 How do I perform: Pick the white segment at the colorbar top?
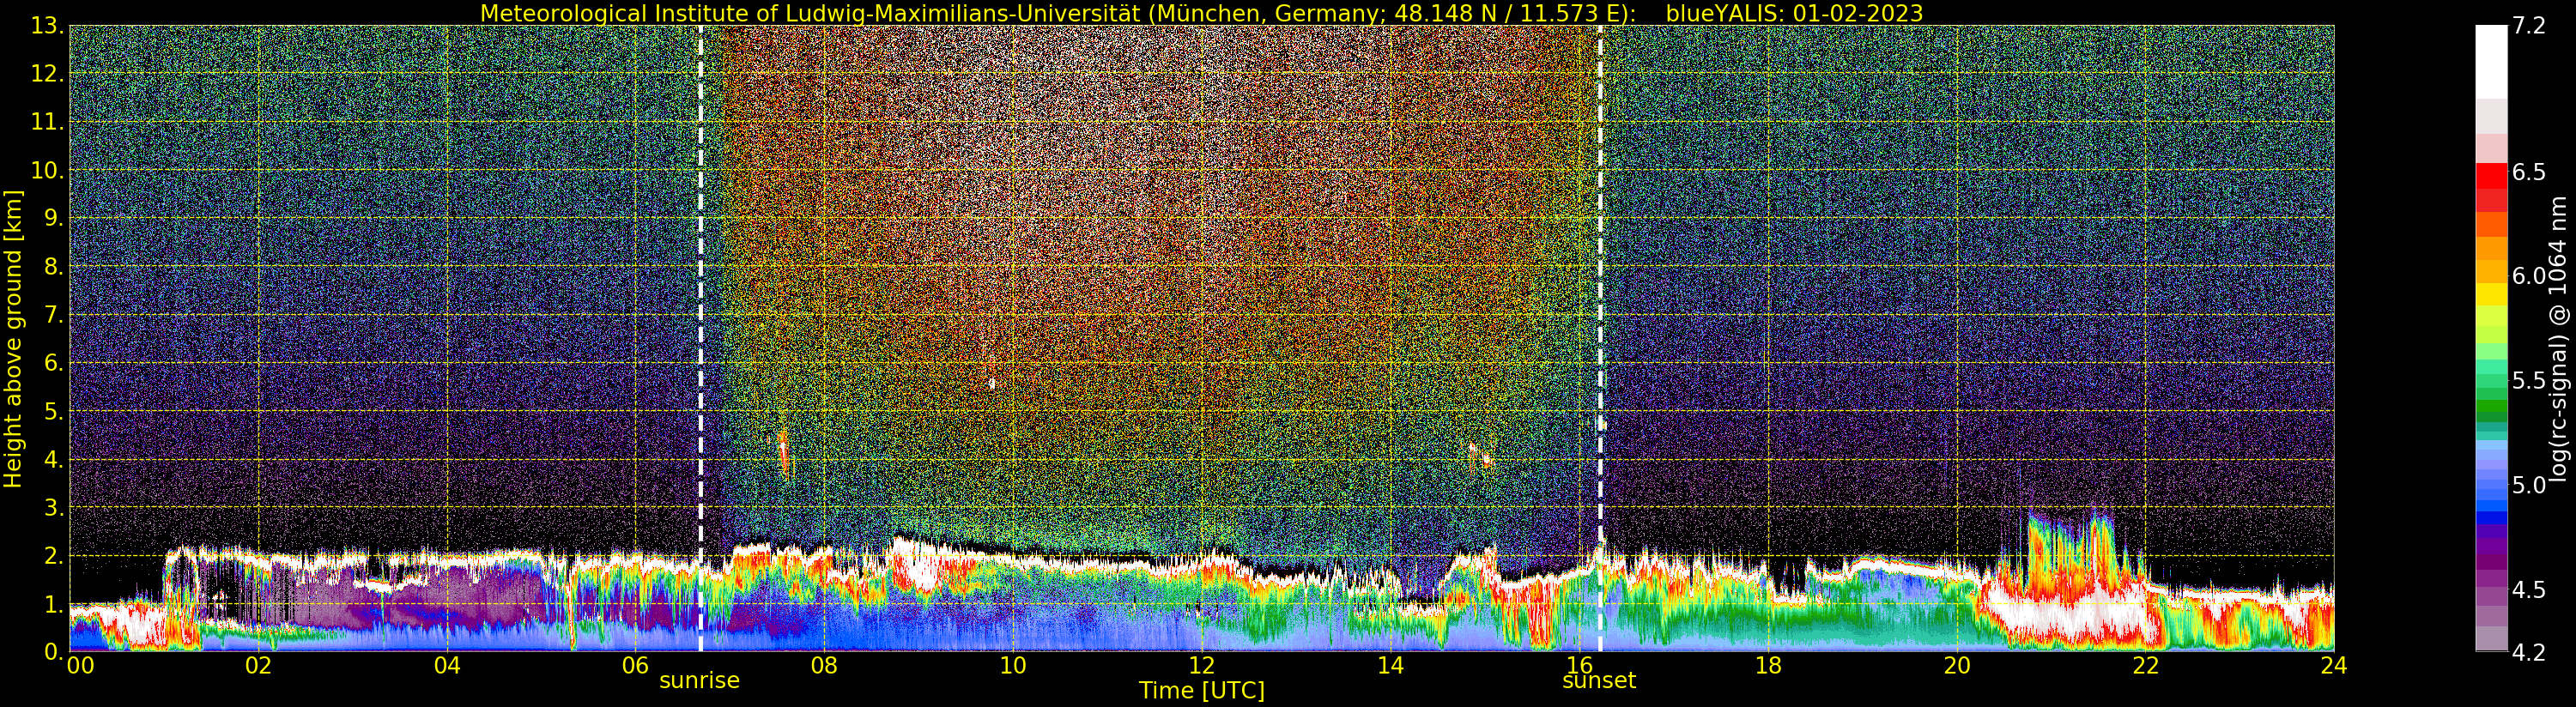point(2491,62)
